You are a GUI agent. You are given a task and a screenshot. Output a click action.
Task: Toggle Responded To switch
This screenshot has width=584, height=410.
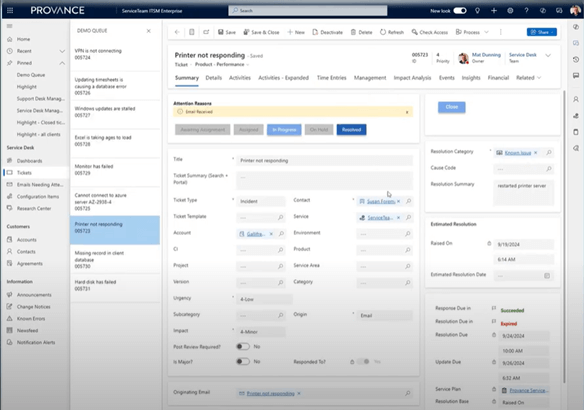click(363, 361)
